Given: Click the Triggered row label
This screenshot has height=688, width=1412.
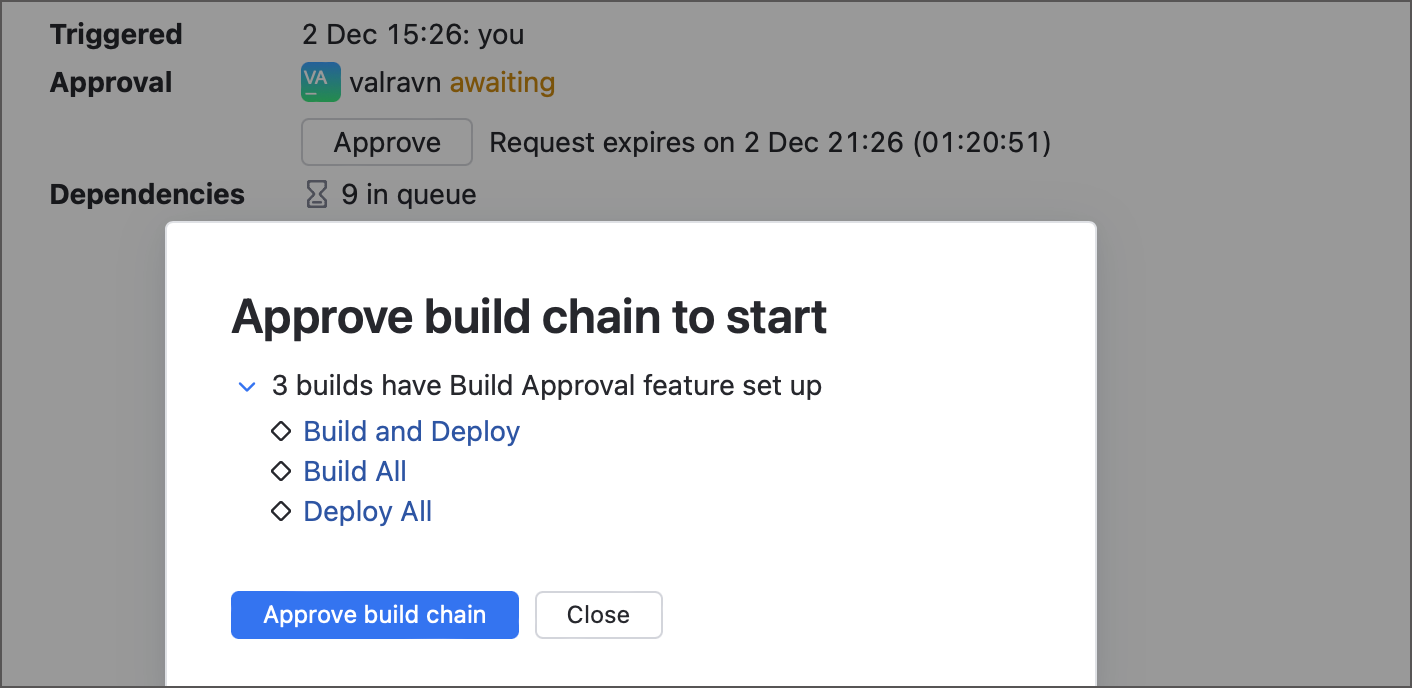Looking at the screenshot, I should click(115, 33).
